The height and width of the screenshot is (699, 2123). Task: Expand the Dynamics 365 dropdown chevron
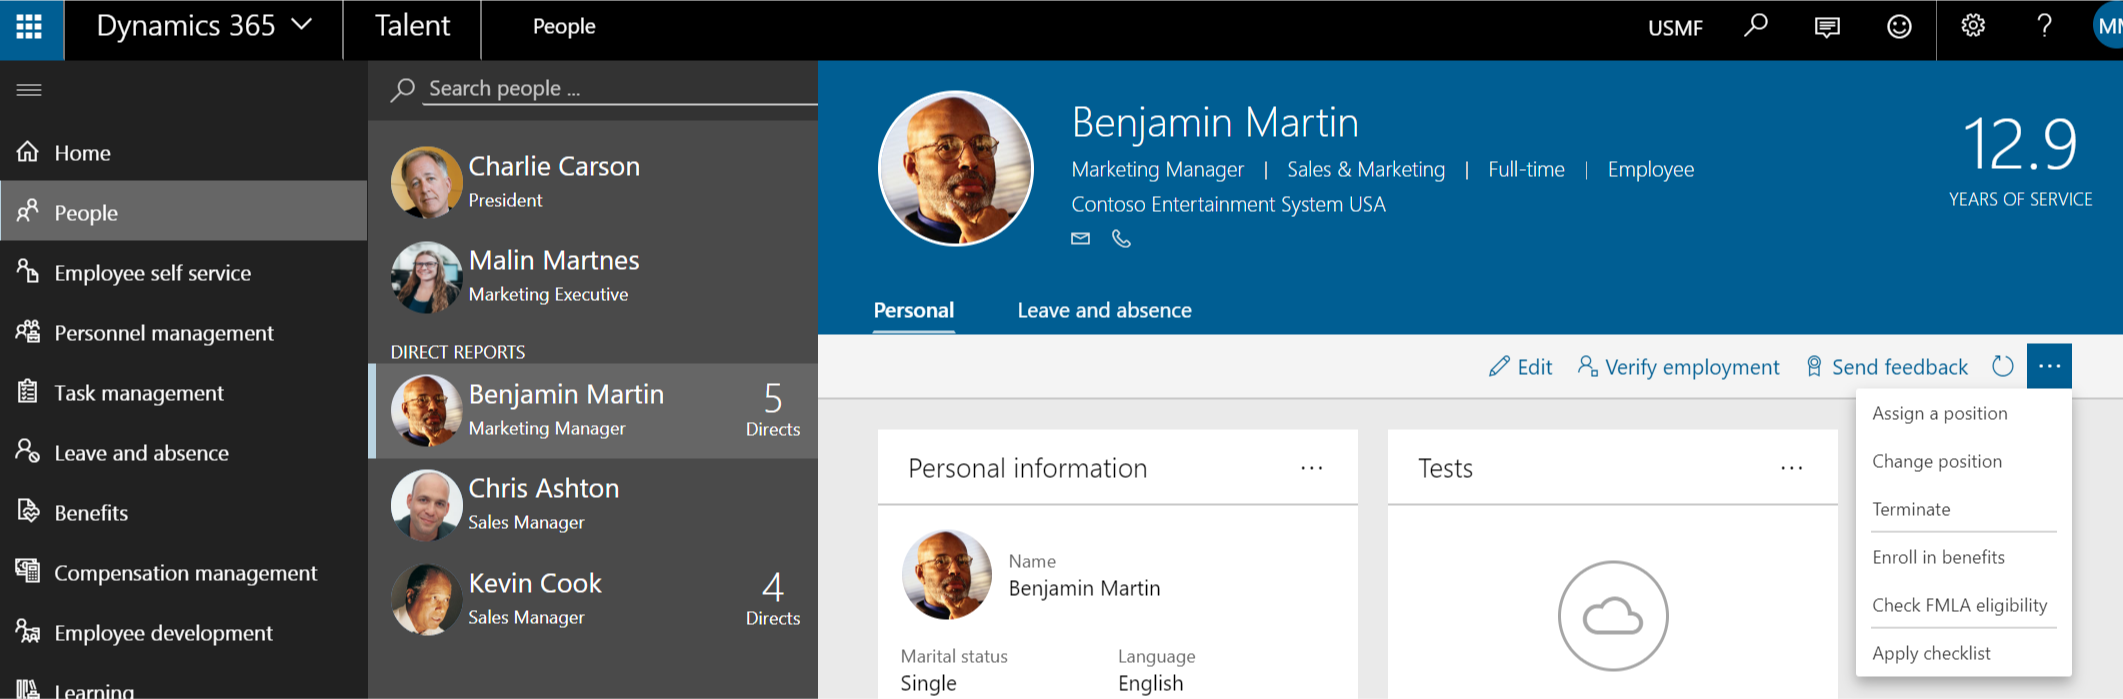pos(302,25)
